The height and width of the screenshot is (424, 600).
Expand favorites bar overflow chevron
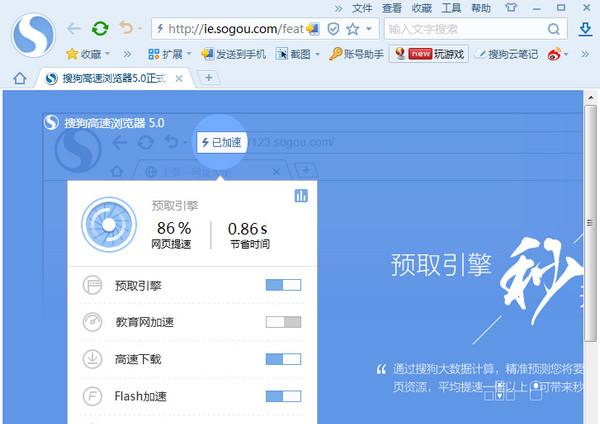(x=127, y=54)
